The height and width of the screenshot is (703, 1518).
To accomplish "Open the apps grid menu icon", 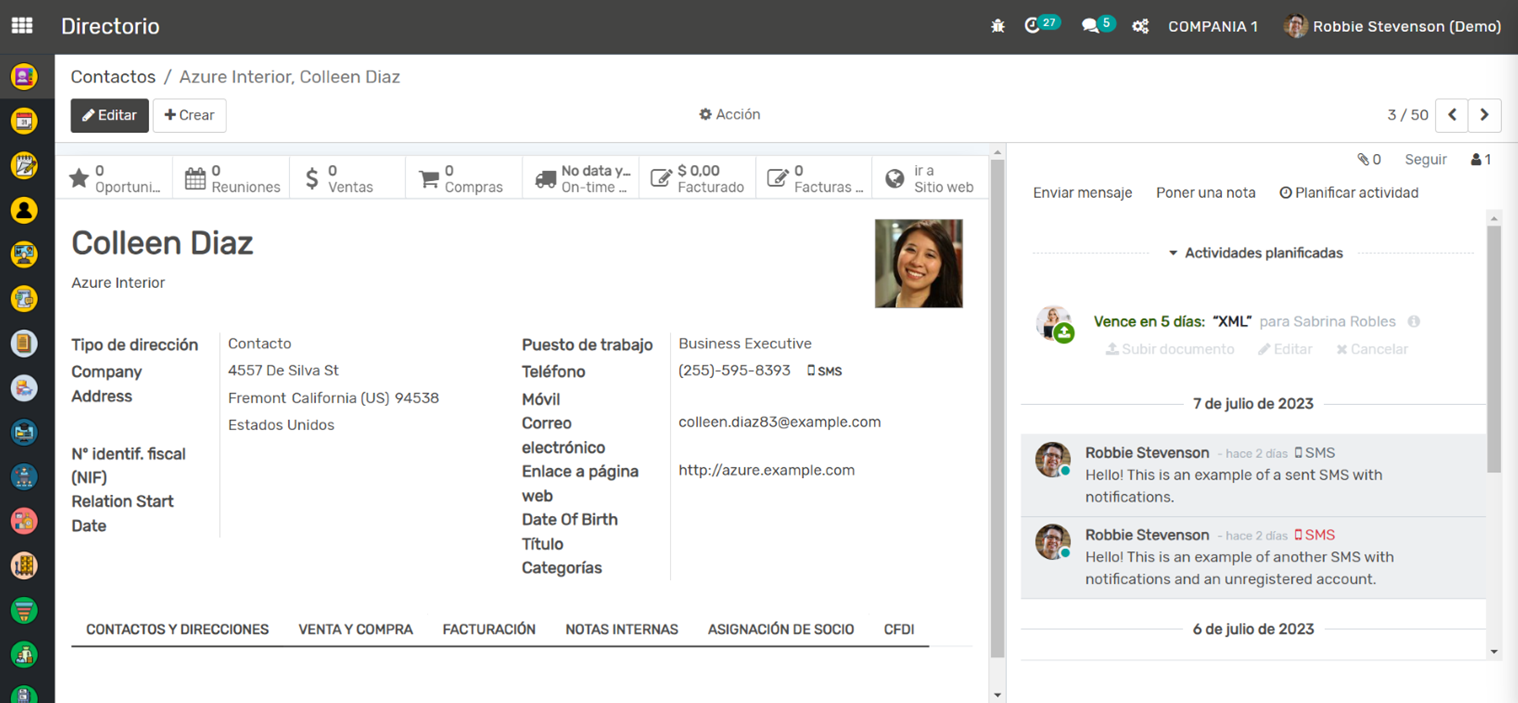I will point(21,26).
